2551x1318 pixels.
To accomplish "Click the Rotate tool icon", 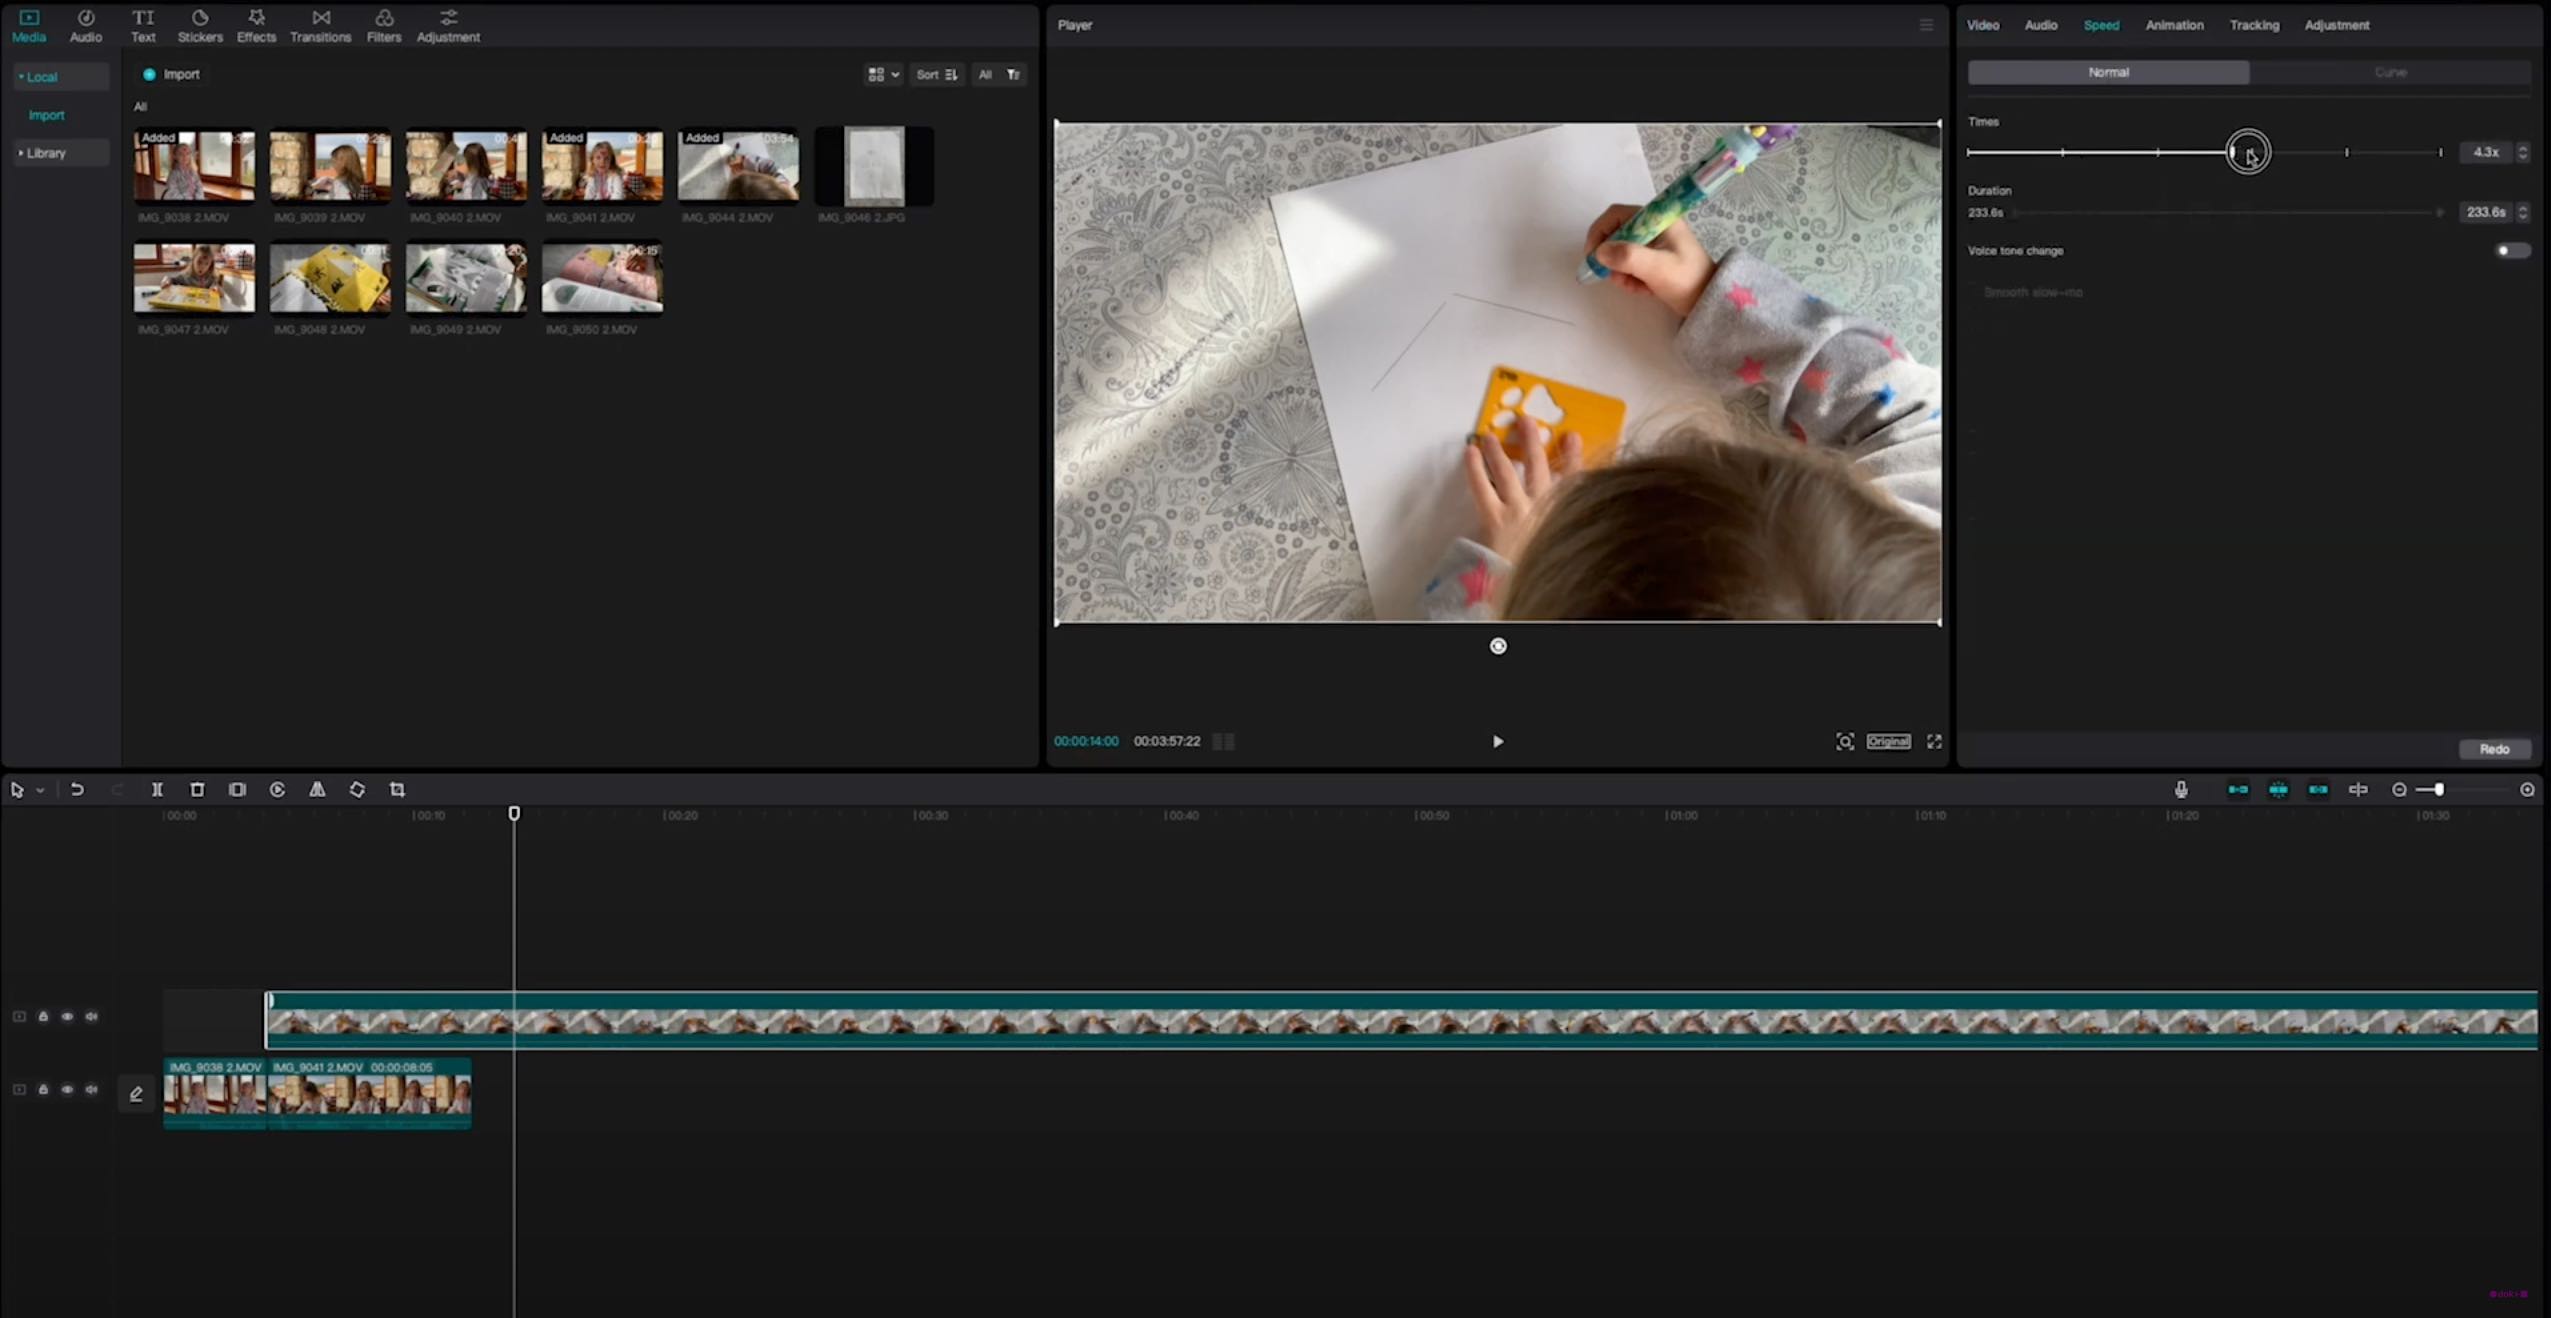I will coord(357,790).
